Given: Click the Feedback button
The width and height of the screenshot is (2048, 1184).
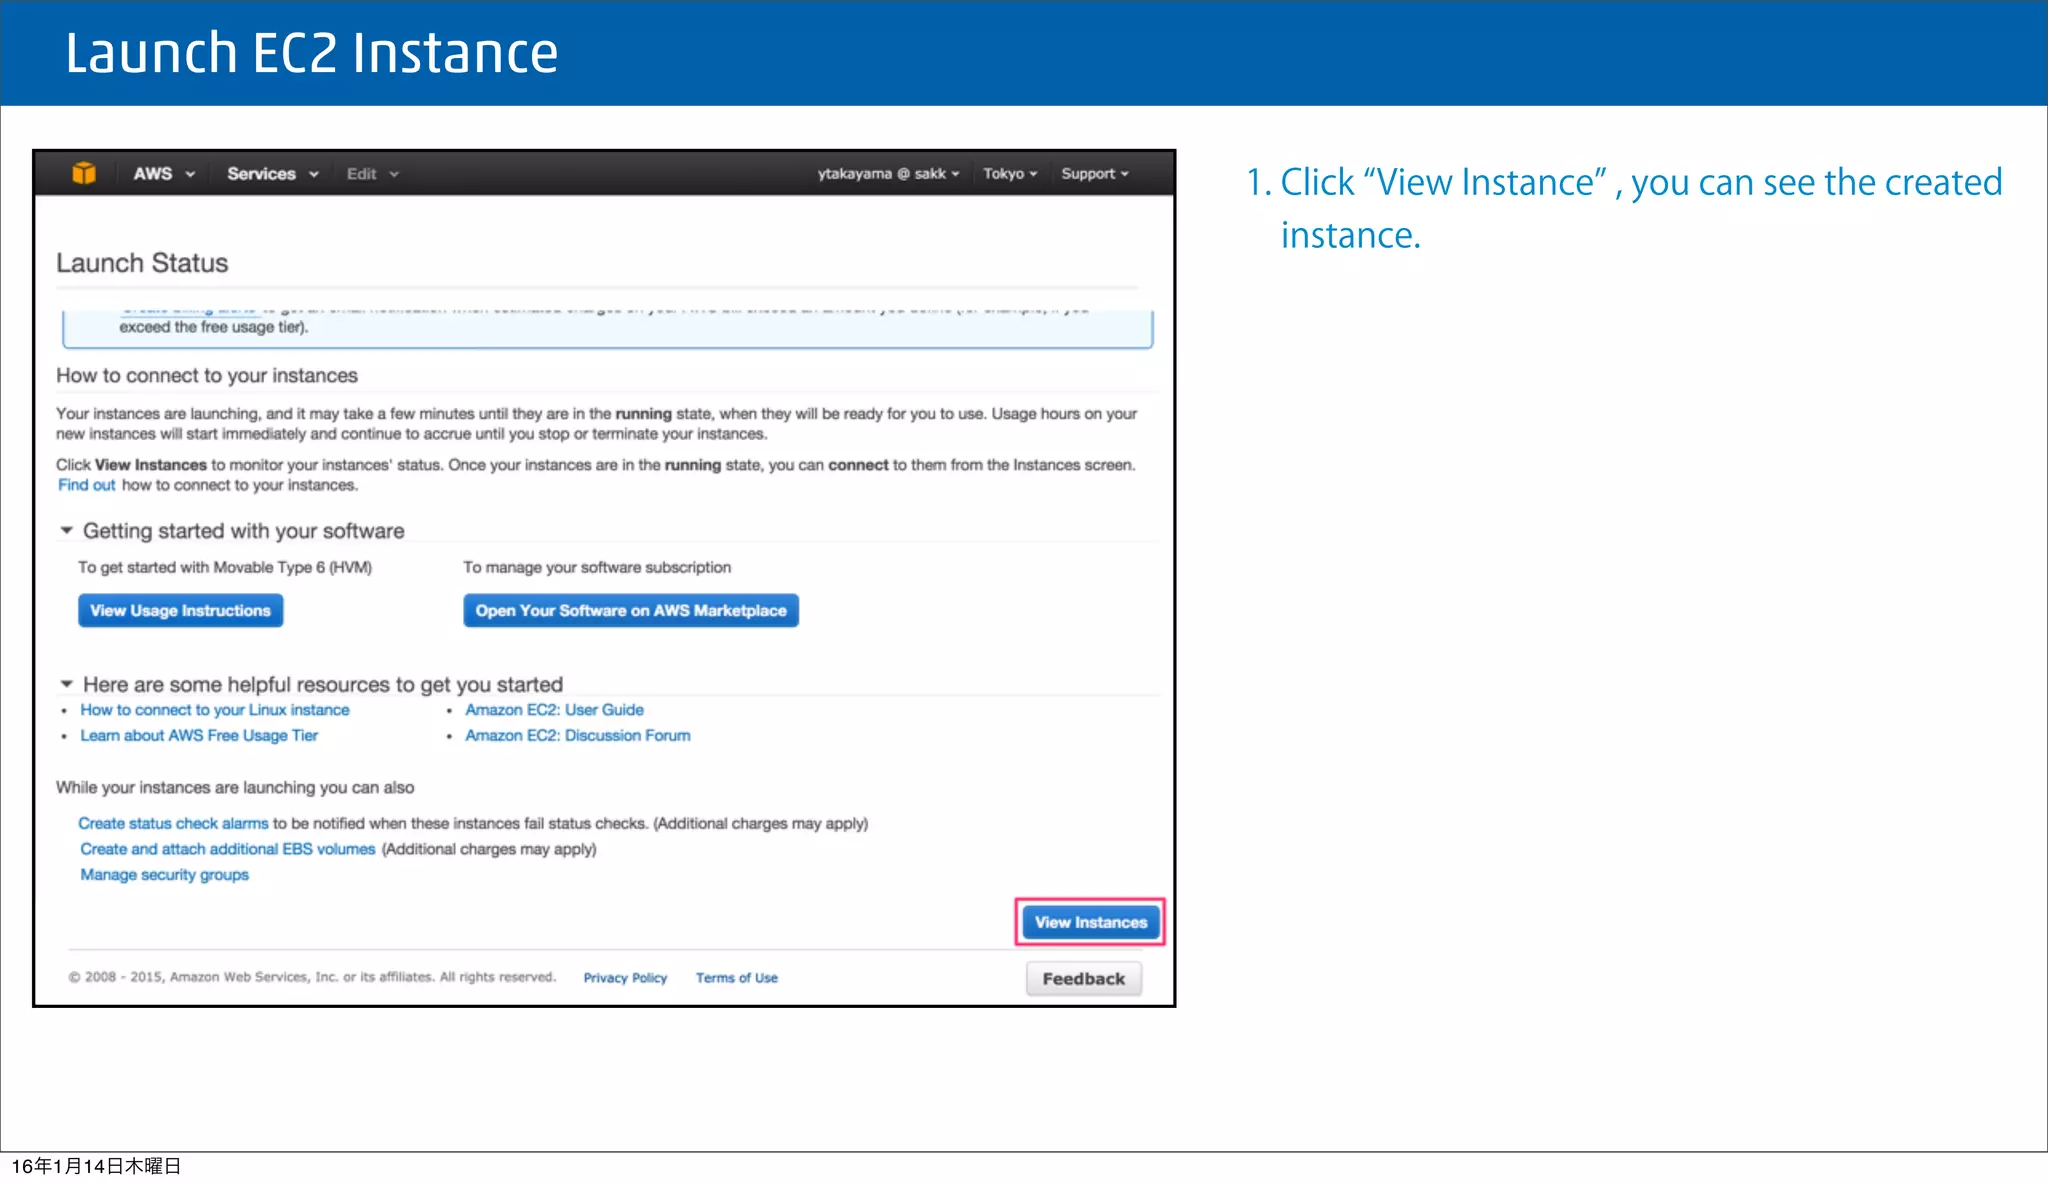Looking at the screenshot, I should click(x=1084, y=979).
